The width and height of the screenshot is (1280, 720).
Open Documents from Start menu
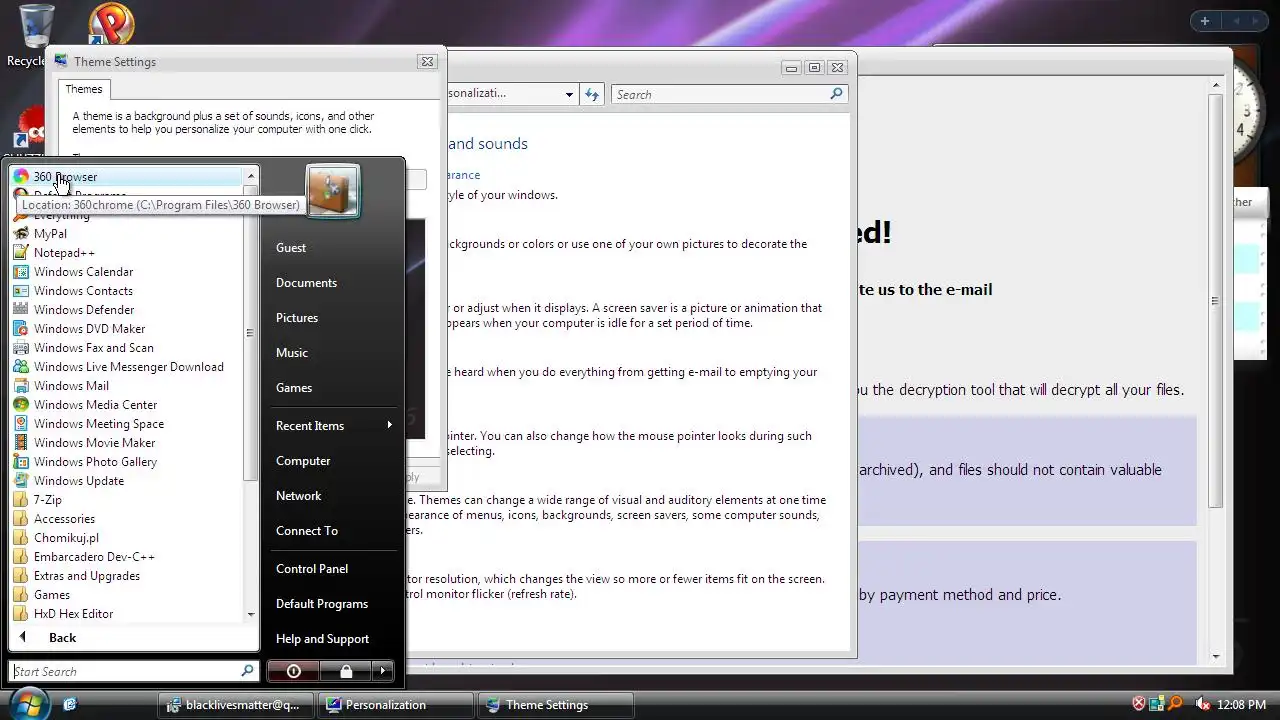coord(306,283)
